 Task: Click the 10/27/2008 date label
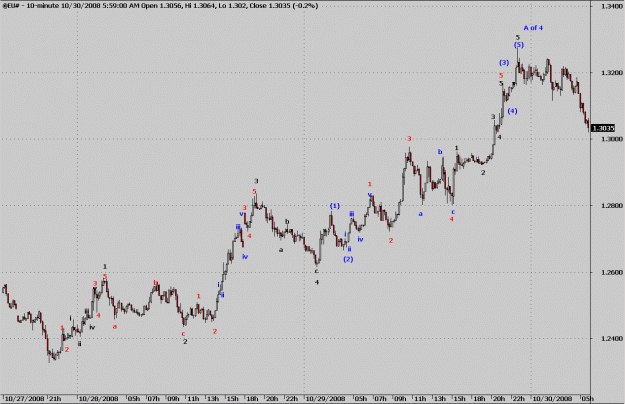24,398
